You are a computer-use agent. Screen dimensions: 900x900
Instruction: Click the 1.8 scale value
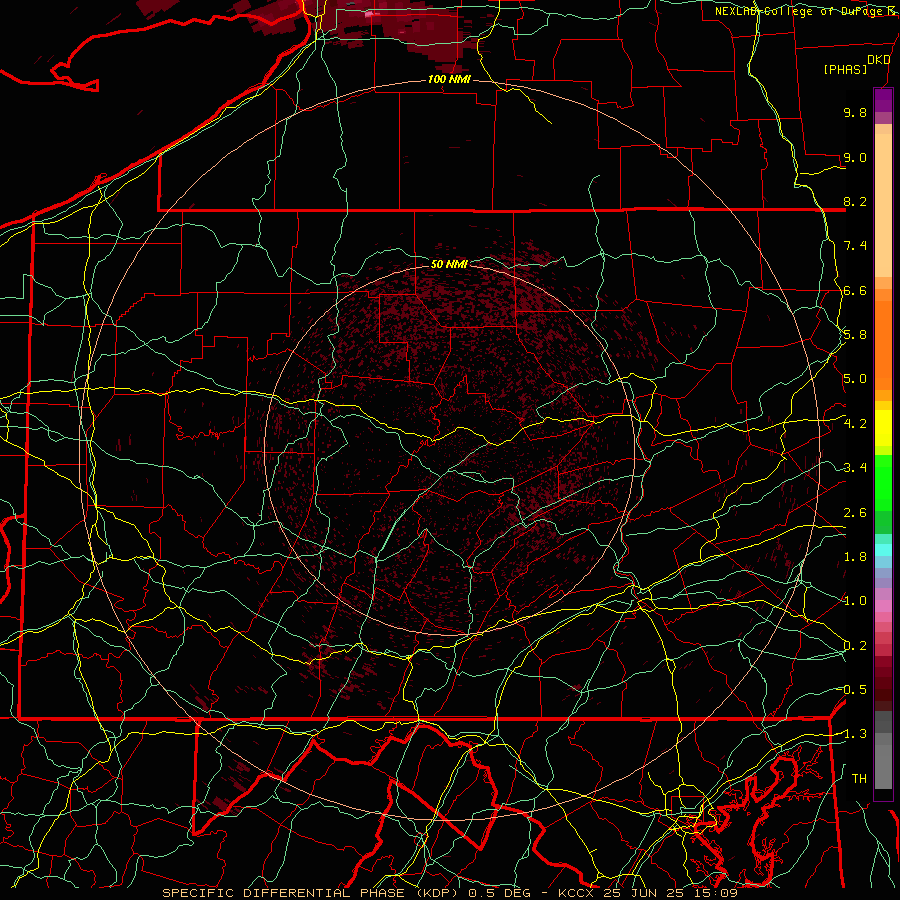[855, 557]
